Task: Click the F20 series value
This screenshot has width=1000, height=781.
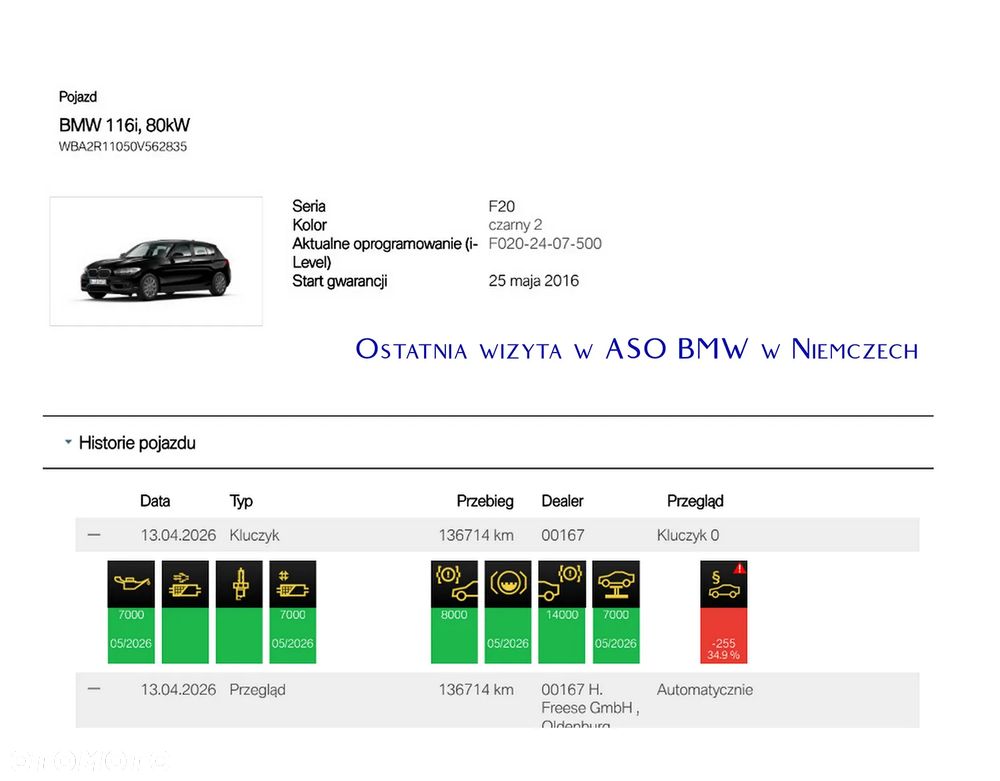Action: pyautogui.click(x=501, y=207)
